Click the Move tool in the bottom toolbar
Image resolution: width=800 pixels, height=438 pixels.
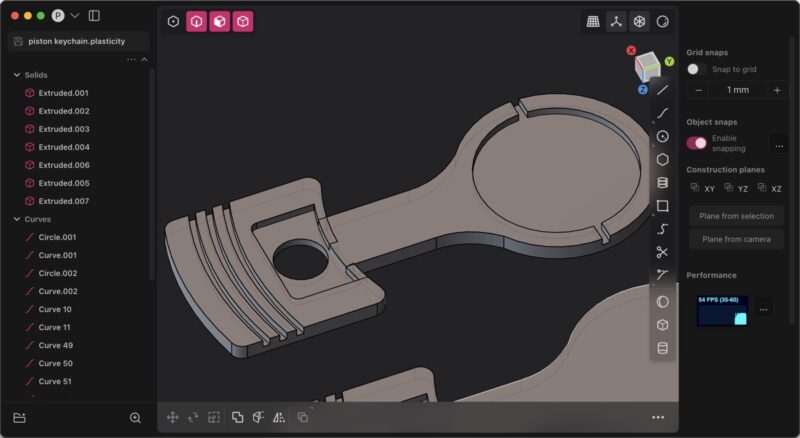(x=172, y=417)
